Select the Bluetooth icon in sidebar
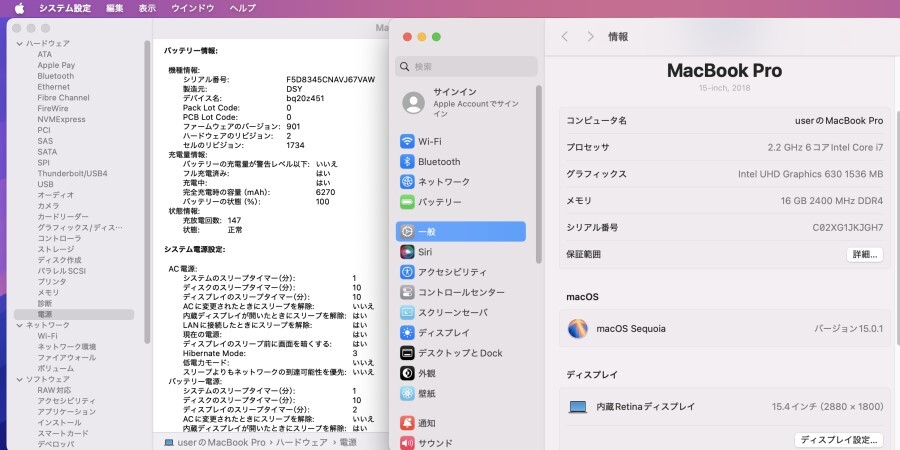The width and height of the screenshot is (900, 450). [x=407, y=161]
